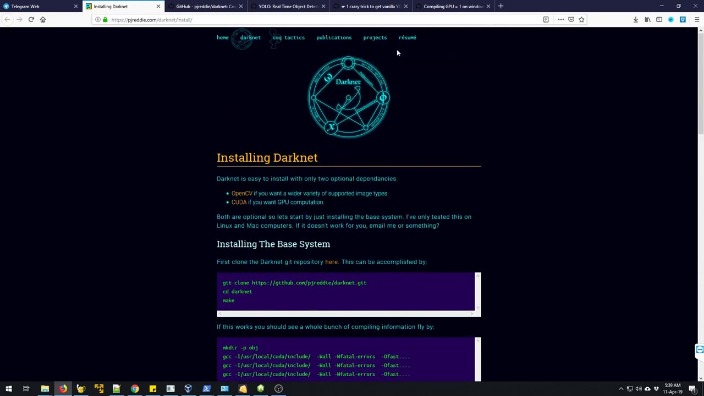This screenshot has height=396, width=704.
Task: Click the Installing The Base System heading
Action: coord(273,244)
